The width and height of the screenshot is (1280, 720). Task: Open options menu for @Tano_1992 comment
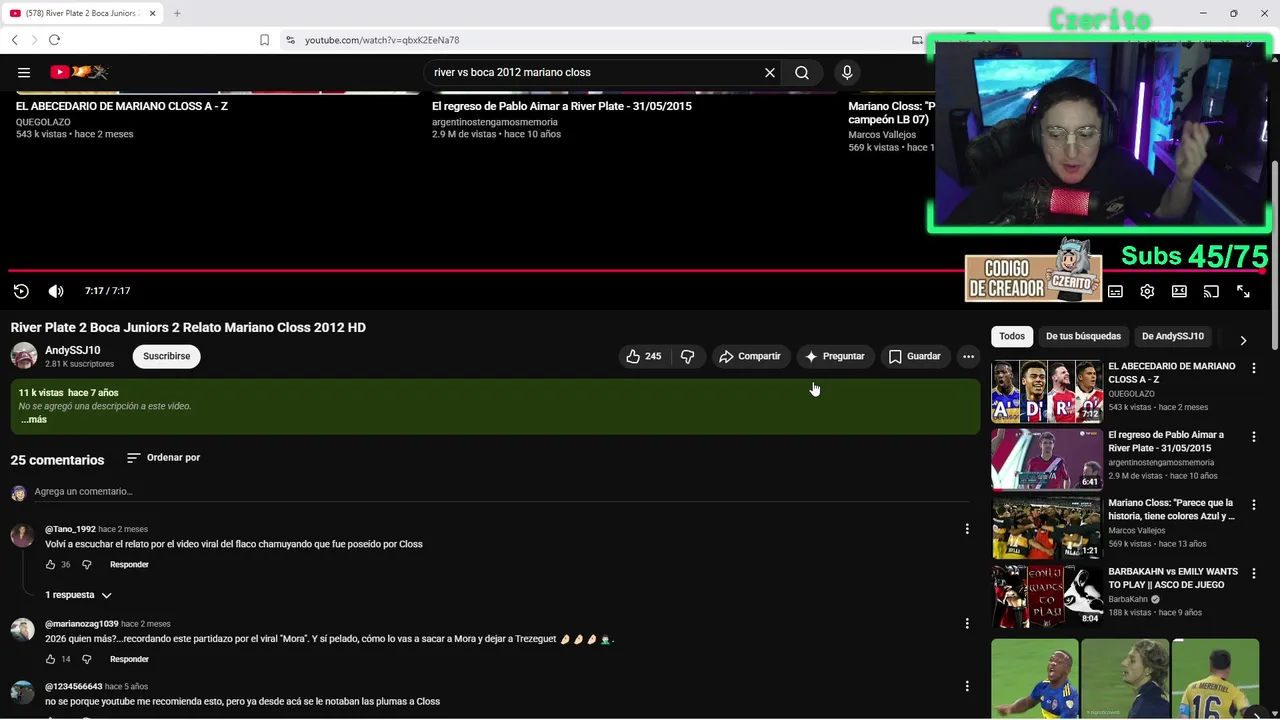tap(967, 529)
